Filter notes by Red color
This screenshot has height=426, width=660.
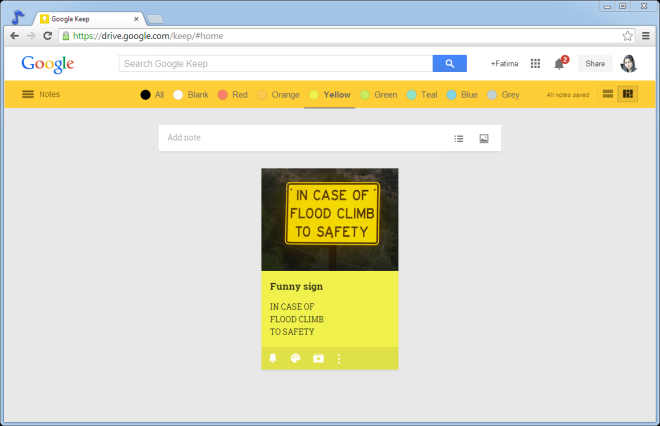(x=232, y=95)
